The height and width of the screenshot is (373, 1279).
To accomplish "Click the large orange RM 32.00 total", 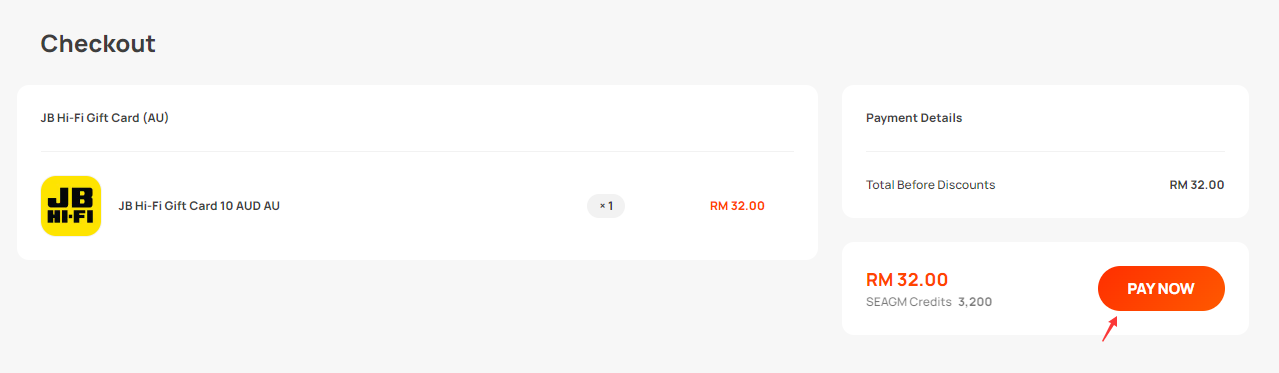I will tap(907, 279).
